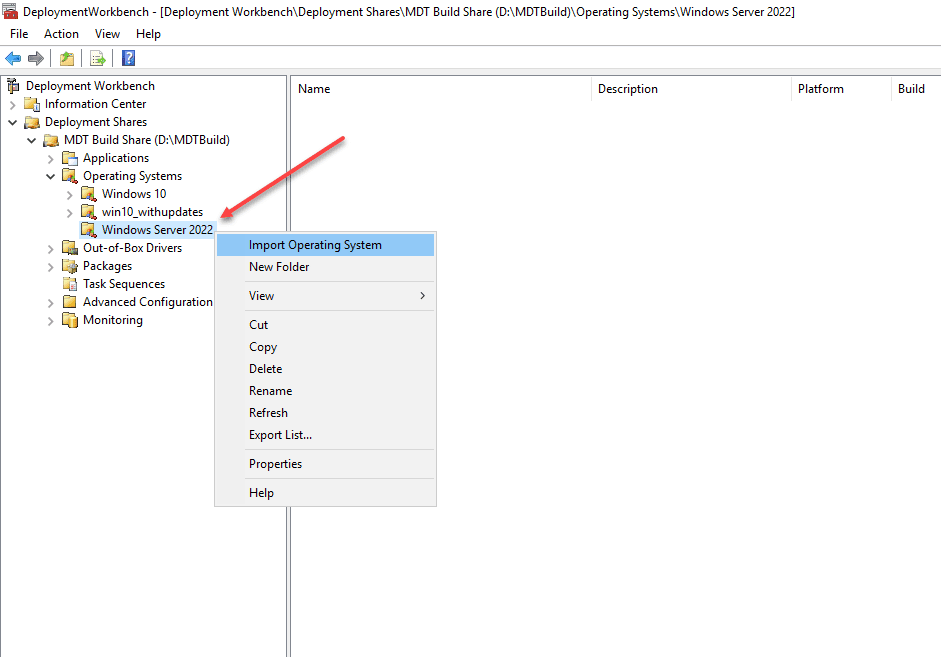Collapse the Operating Systems node

(50, 175)
